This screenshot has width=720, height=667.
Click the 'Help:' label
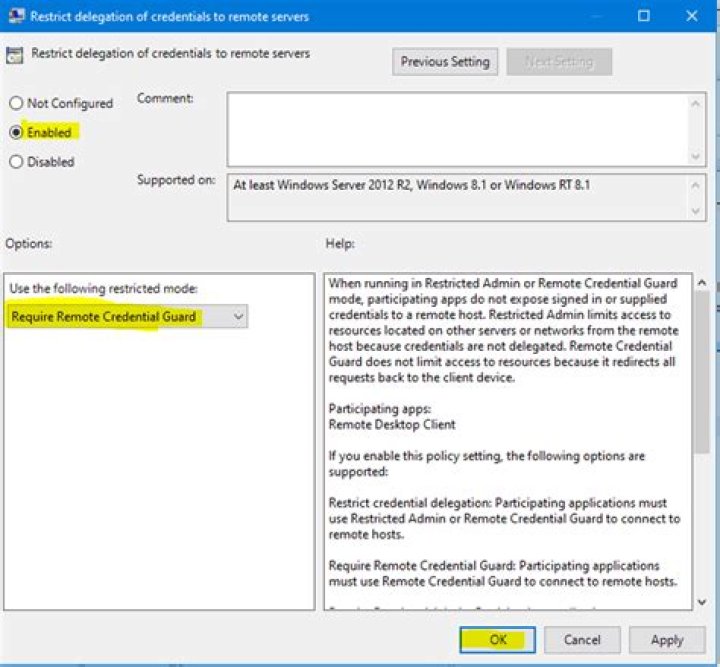pos(340,243)
